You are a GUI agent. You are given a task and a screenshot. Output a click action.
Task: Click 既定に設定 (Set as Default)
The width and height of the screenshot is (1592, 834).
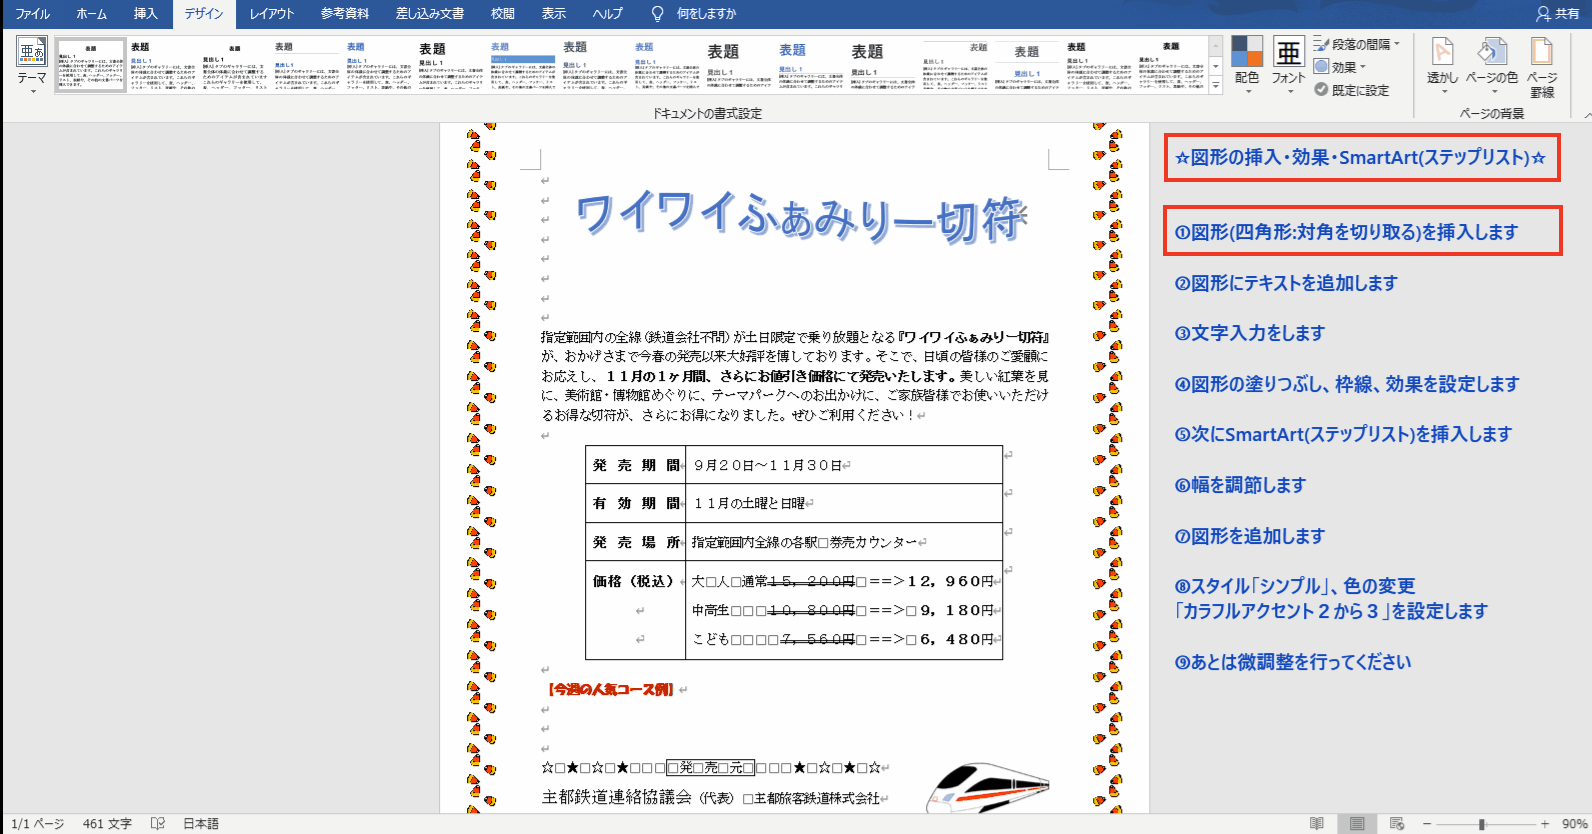1352,90
